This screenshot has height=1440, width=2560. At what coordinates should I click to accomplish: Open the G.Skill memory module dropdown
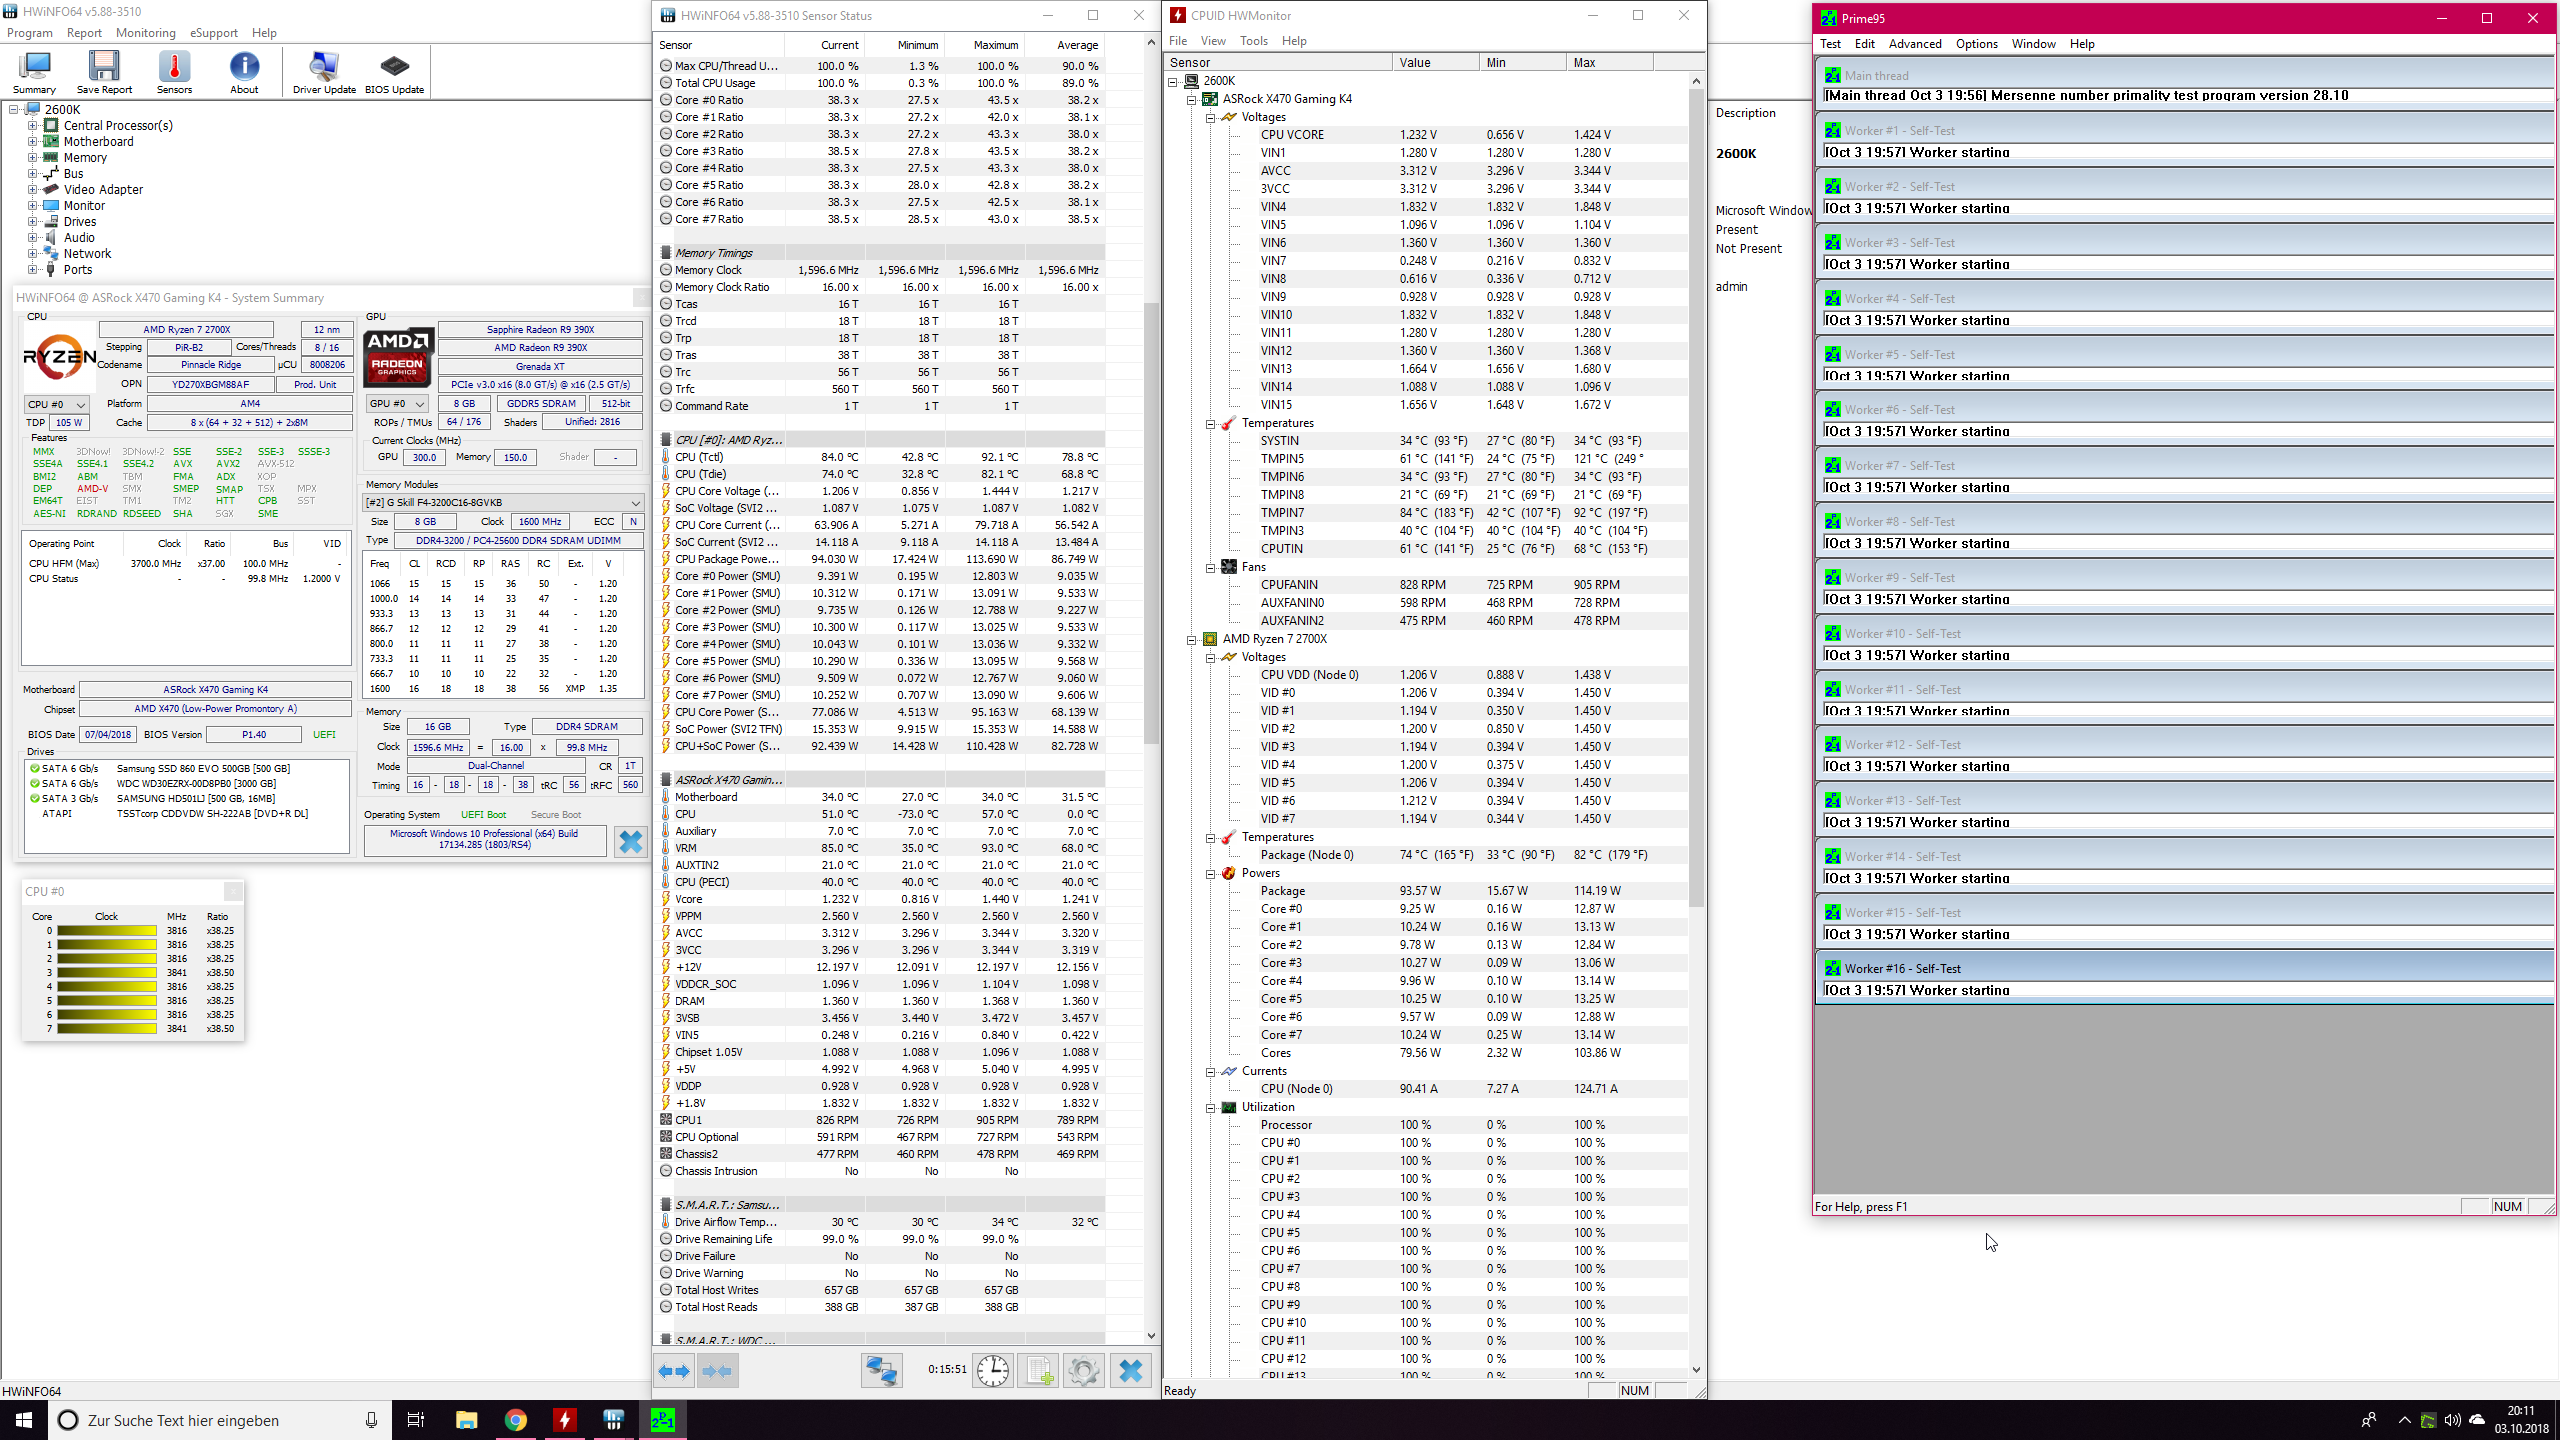(x=503, y=502)
